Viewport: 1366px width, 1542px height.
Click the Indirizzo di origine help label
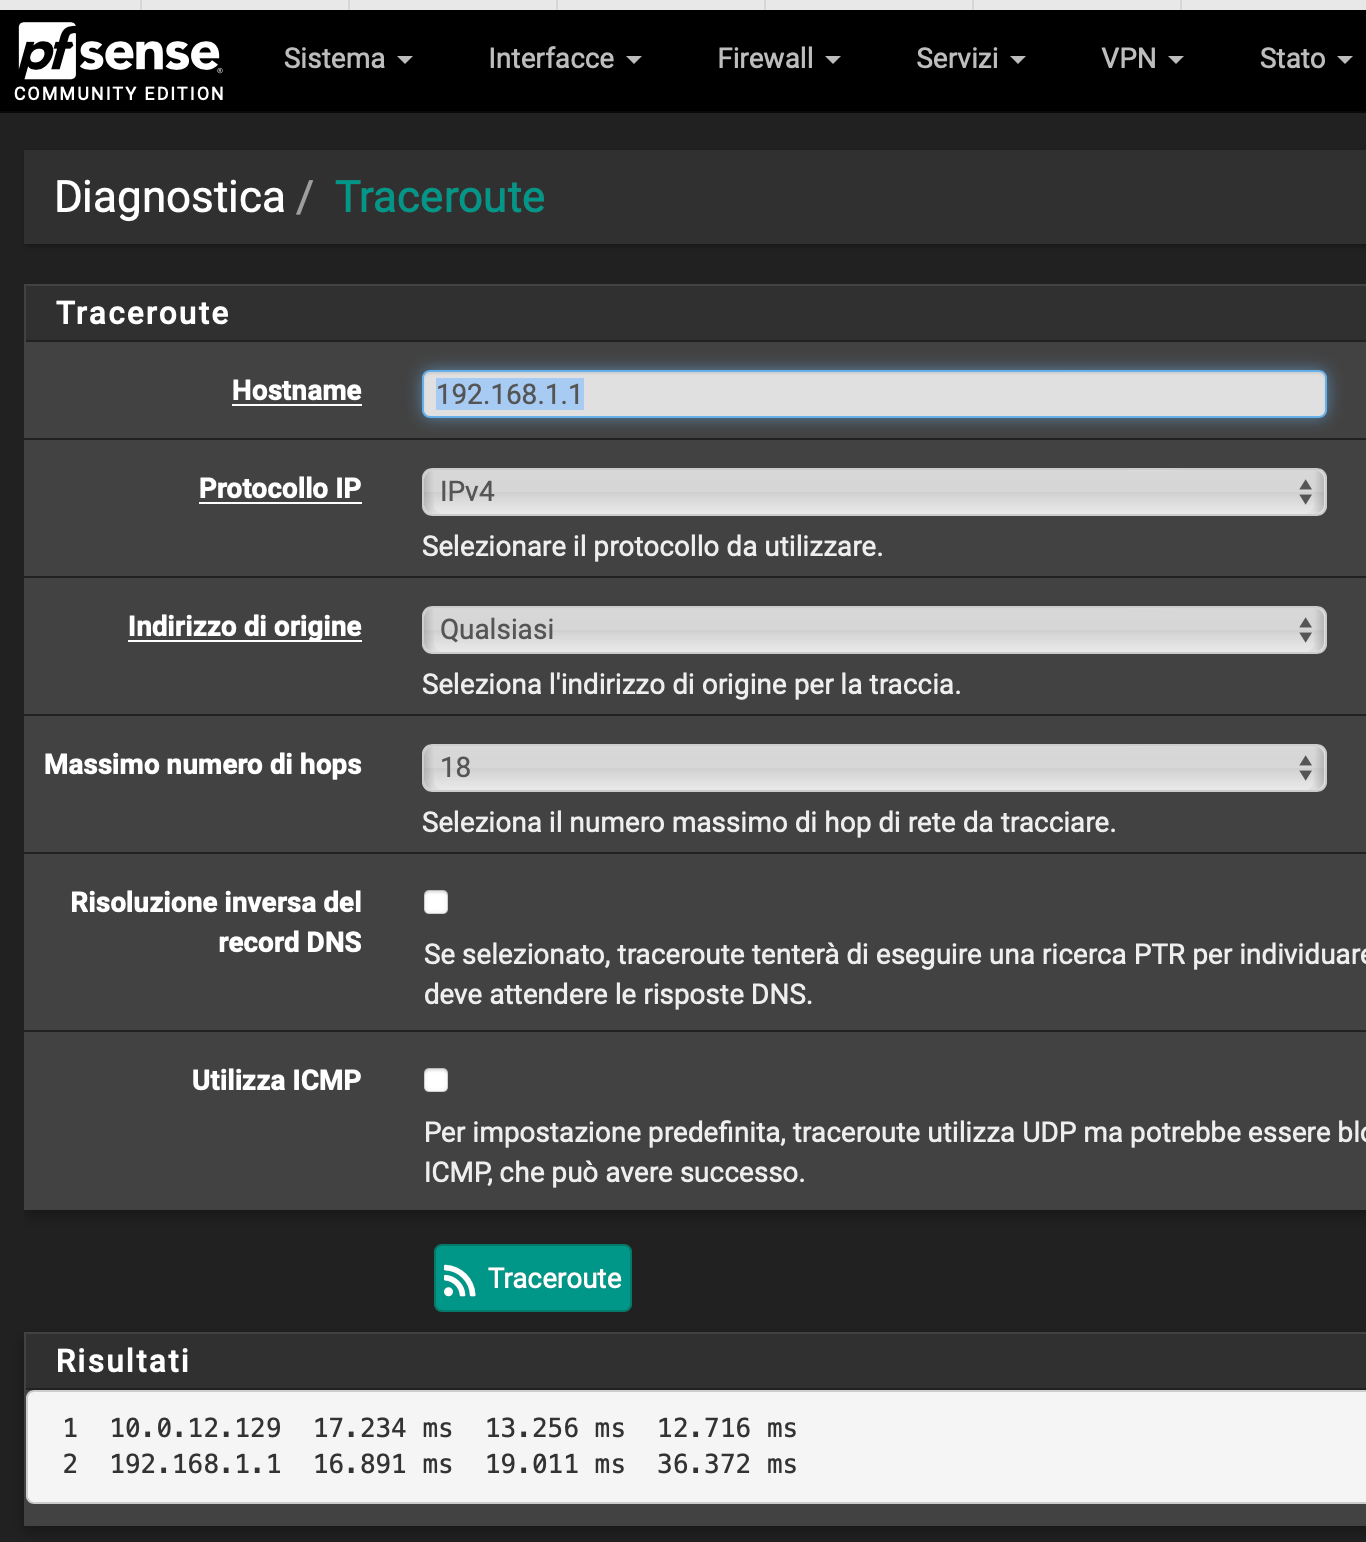tap(245, 626)
